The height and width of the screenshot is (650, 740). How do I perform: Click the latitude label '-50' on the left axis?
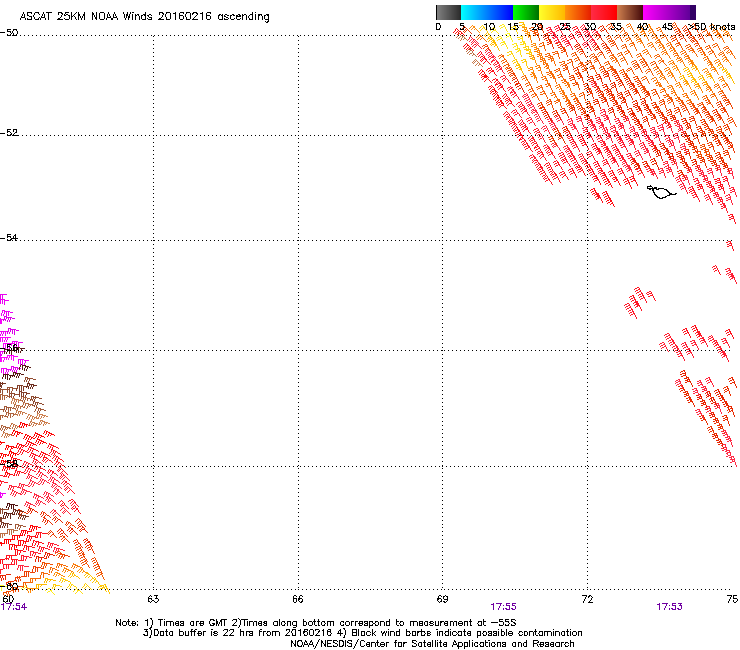coord(9,33)
